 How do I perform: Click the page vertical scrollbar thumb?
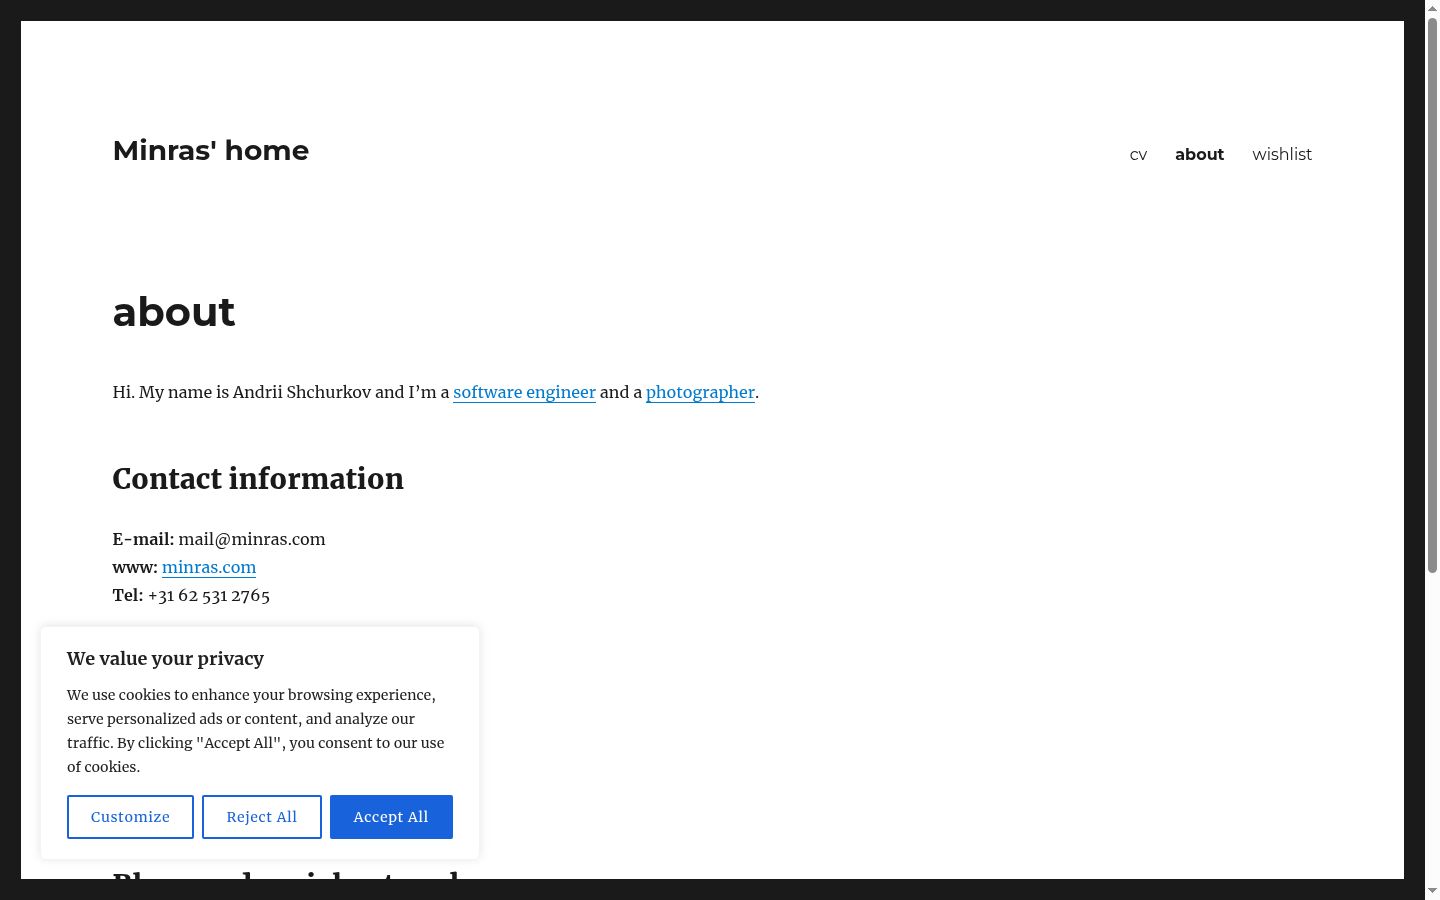coord(1432,295)
